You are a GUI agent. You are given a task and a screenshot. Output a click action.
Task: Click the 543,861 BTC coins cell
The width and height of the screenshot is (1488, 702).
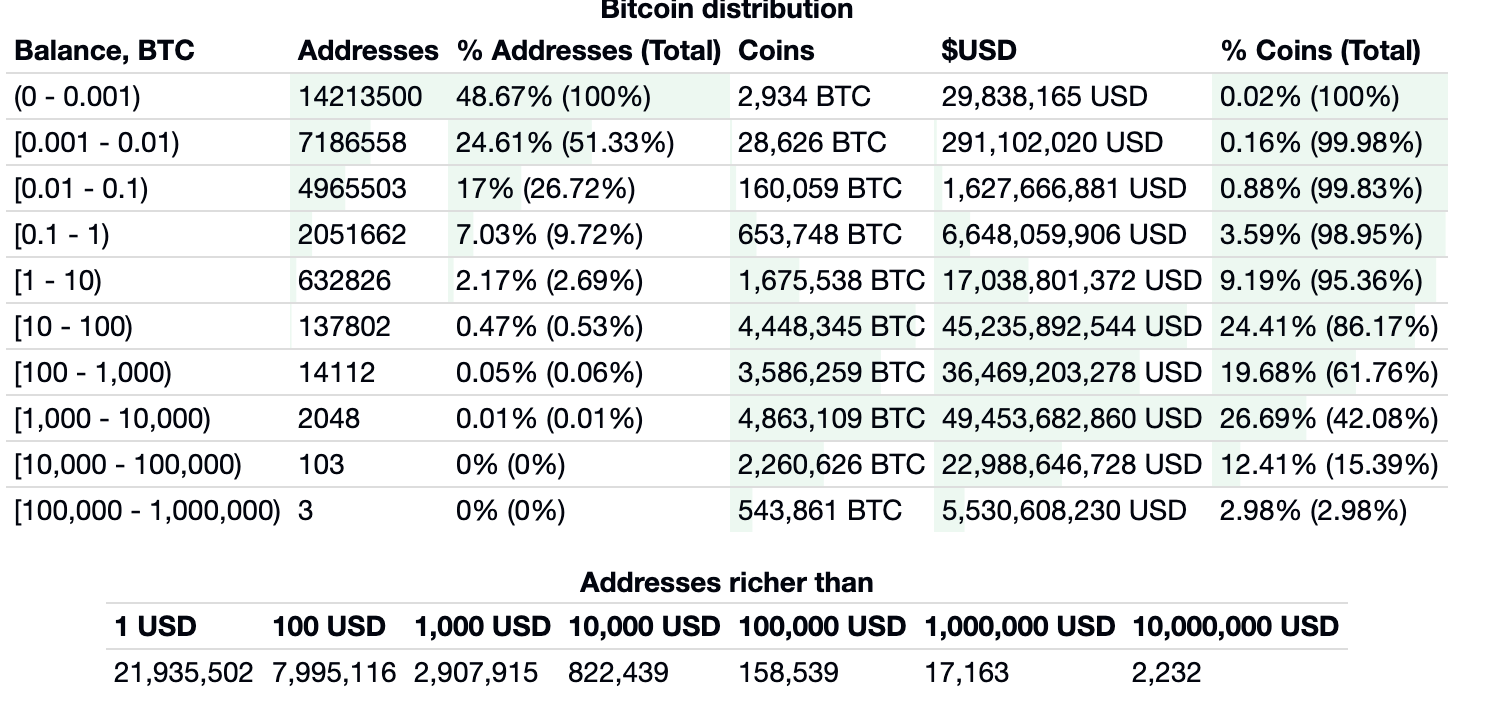tap(819, 511)
